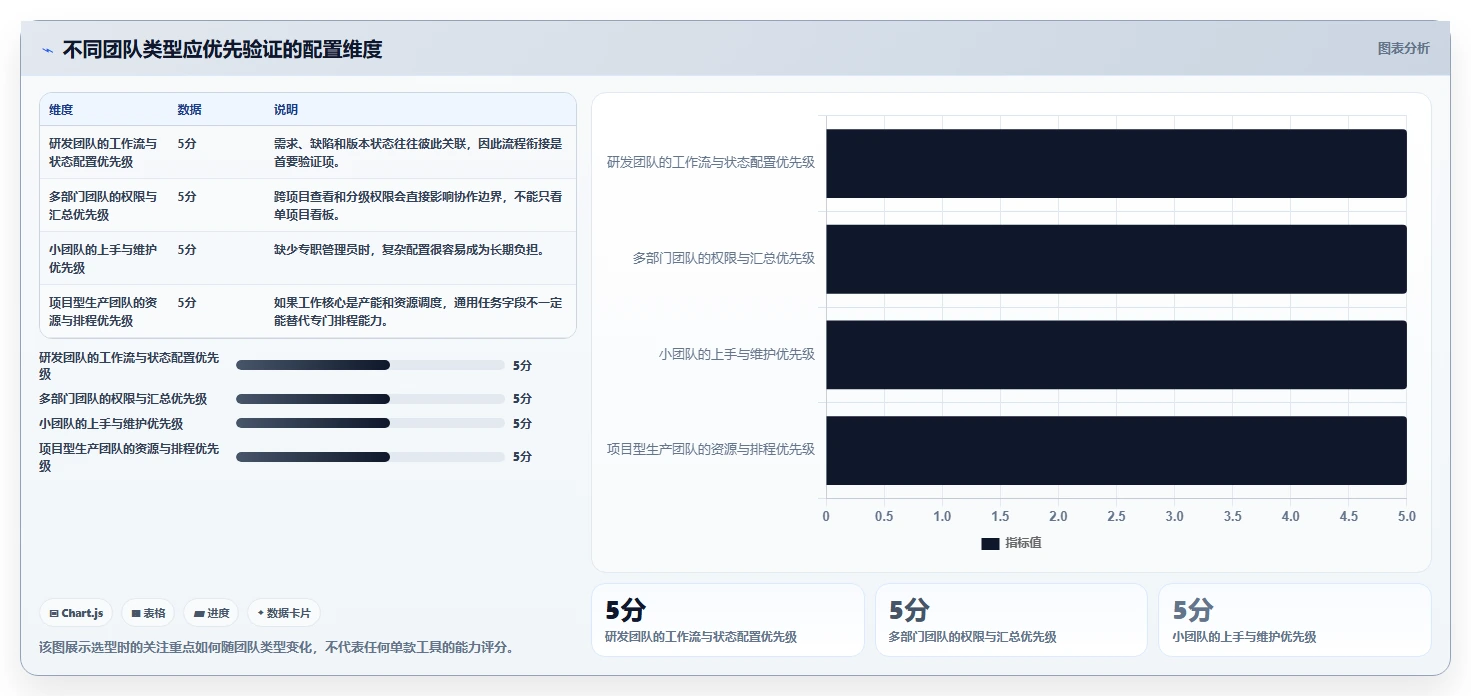
Task: Click the 5分 value after the 研发团队 progress bar
Action: coord(522,366)
